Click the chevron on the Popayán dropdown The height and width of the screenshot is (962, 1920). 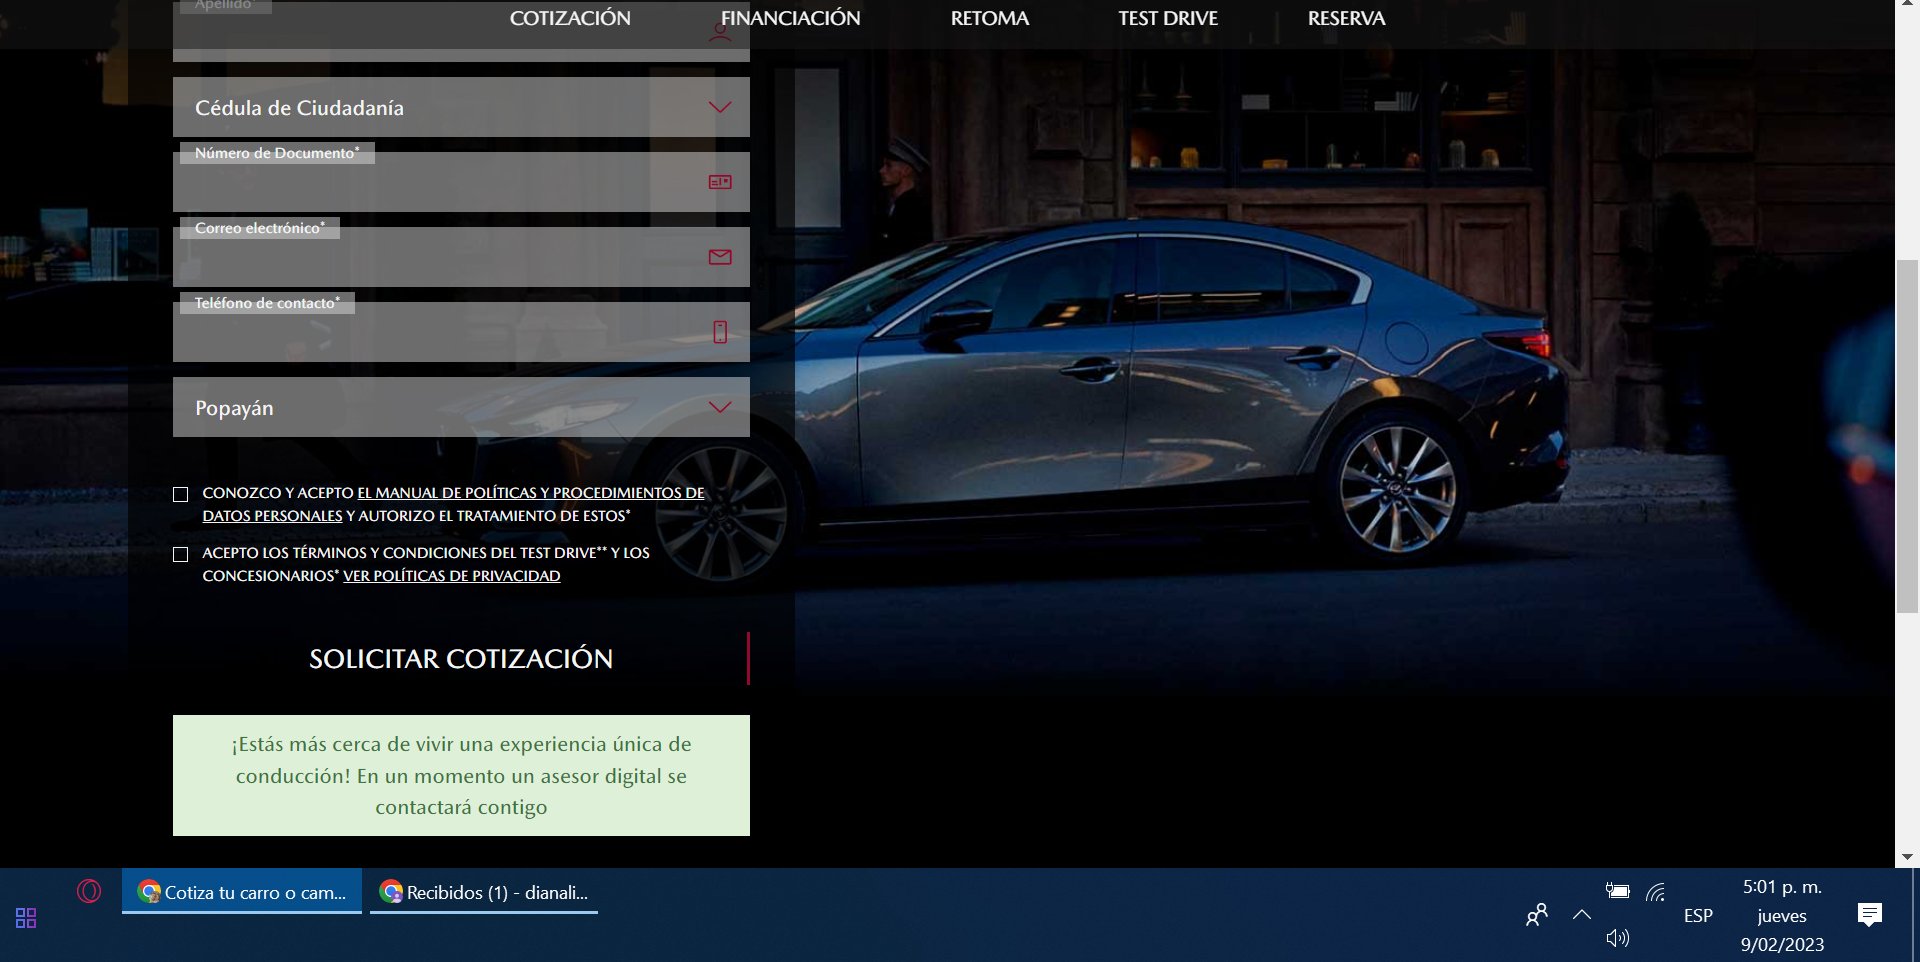[720, 407]
